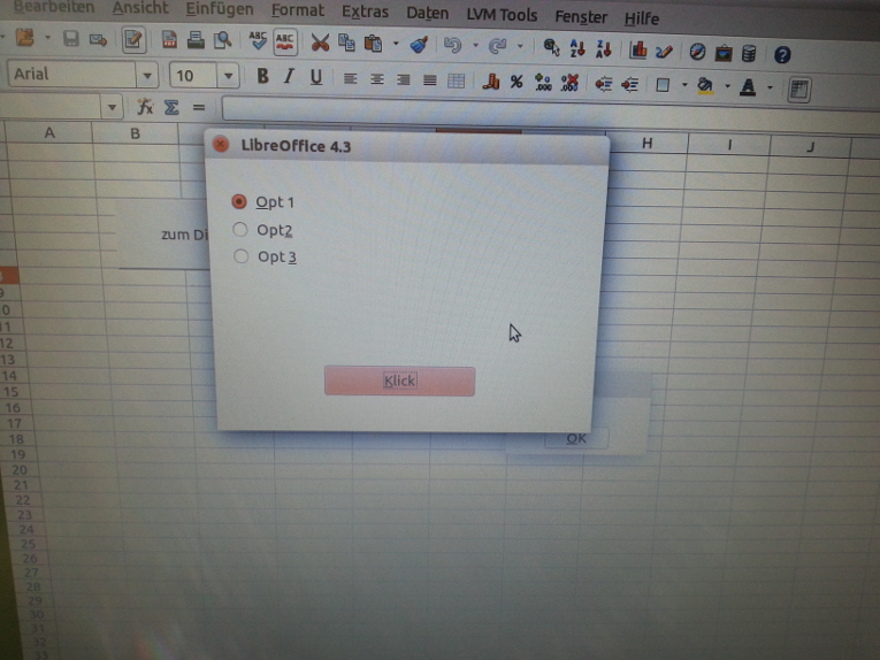880x660 pixels.
Task: Open the Einfügen menu
Action: click(219, 10)
